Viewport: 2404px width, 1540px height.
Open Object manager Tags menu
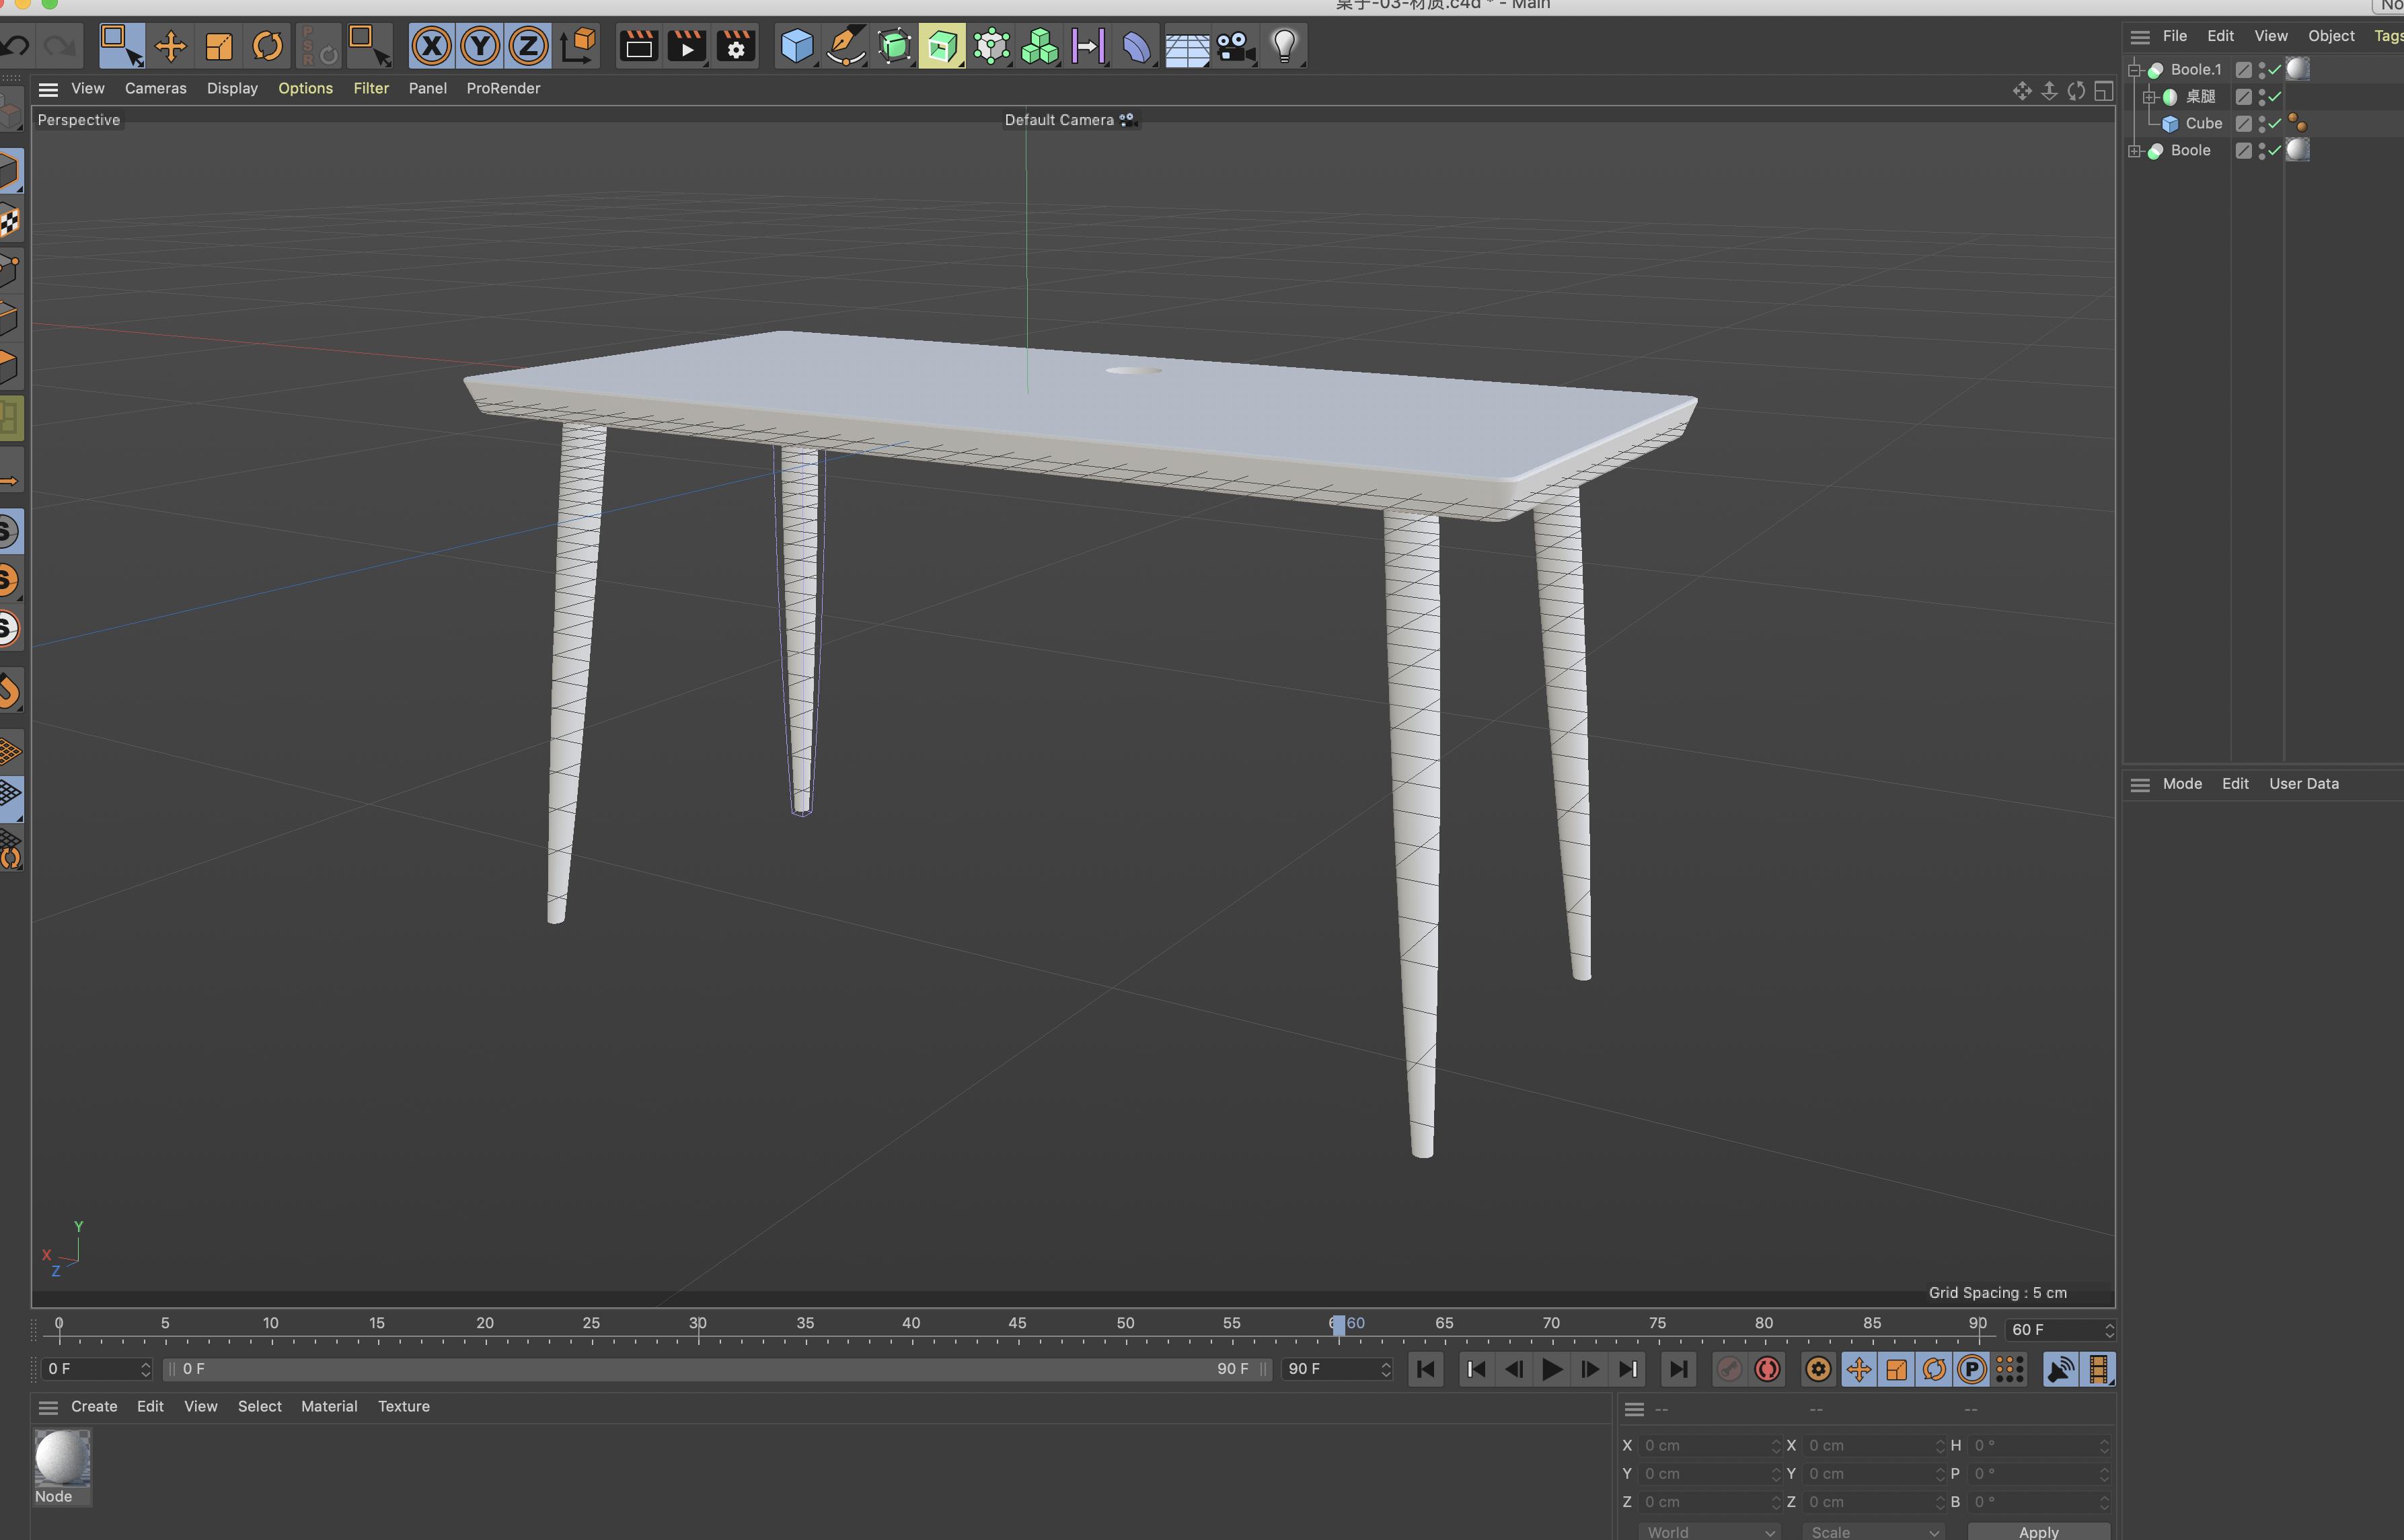coord(2388,36)
